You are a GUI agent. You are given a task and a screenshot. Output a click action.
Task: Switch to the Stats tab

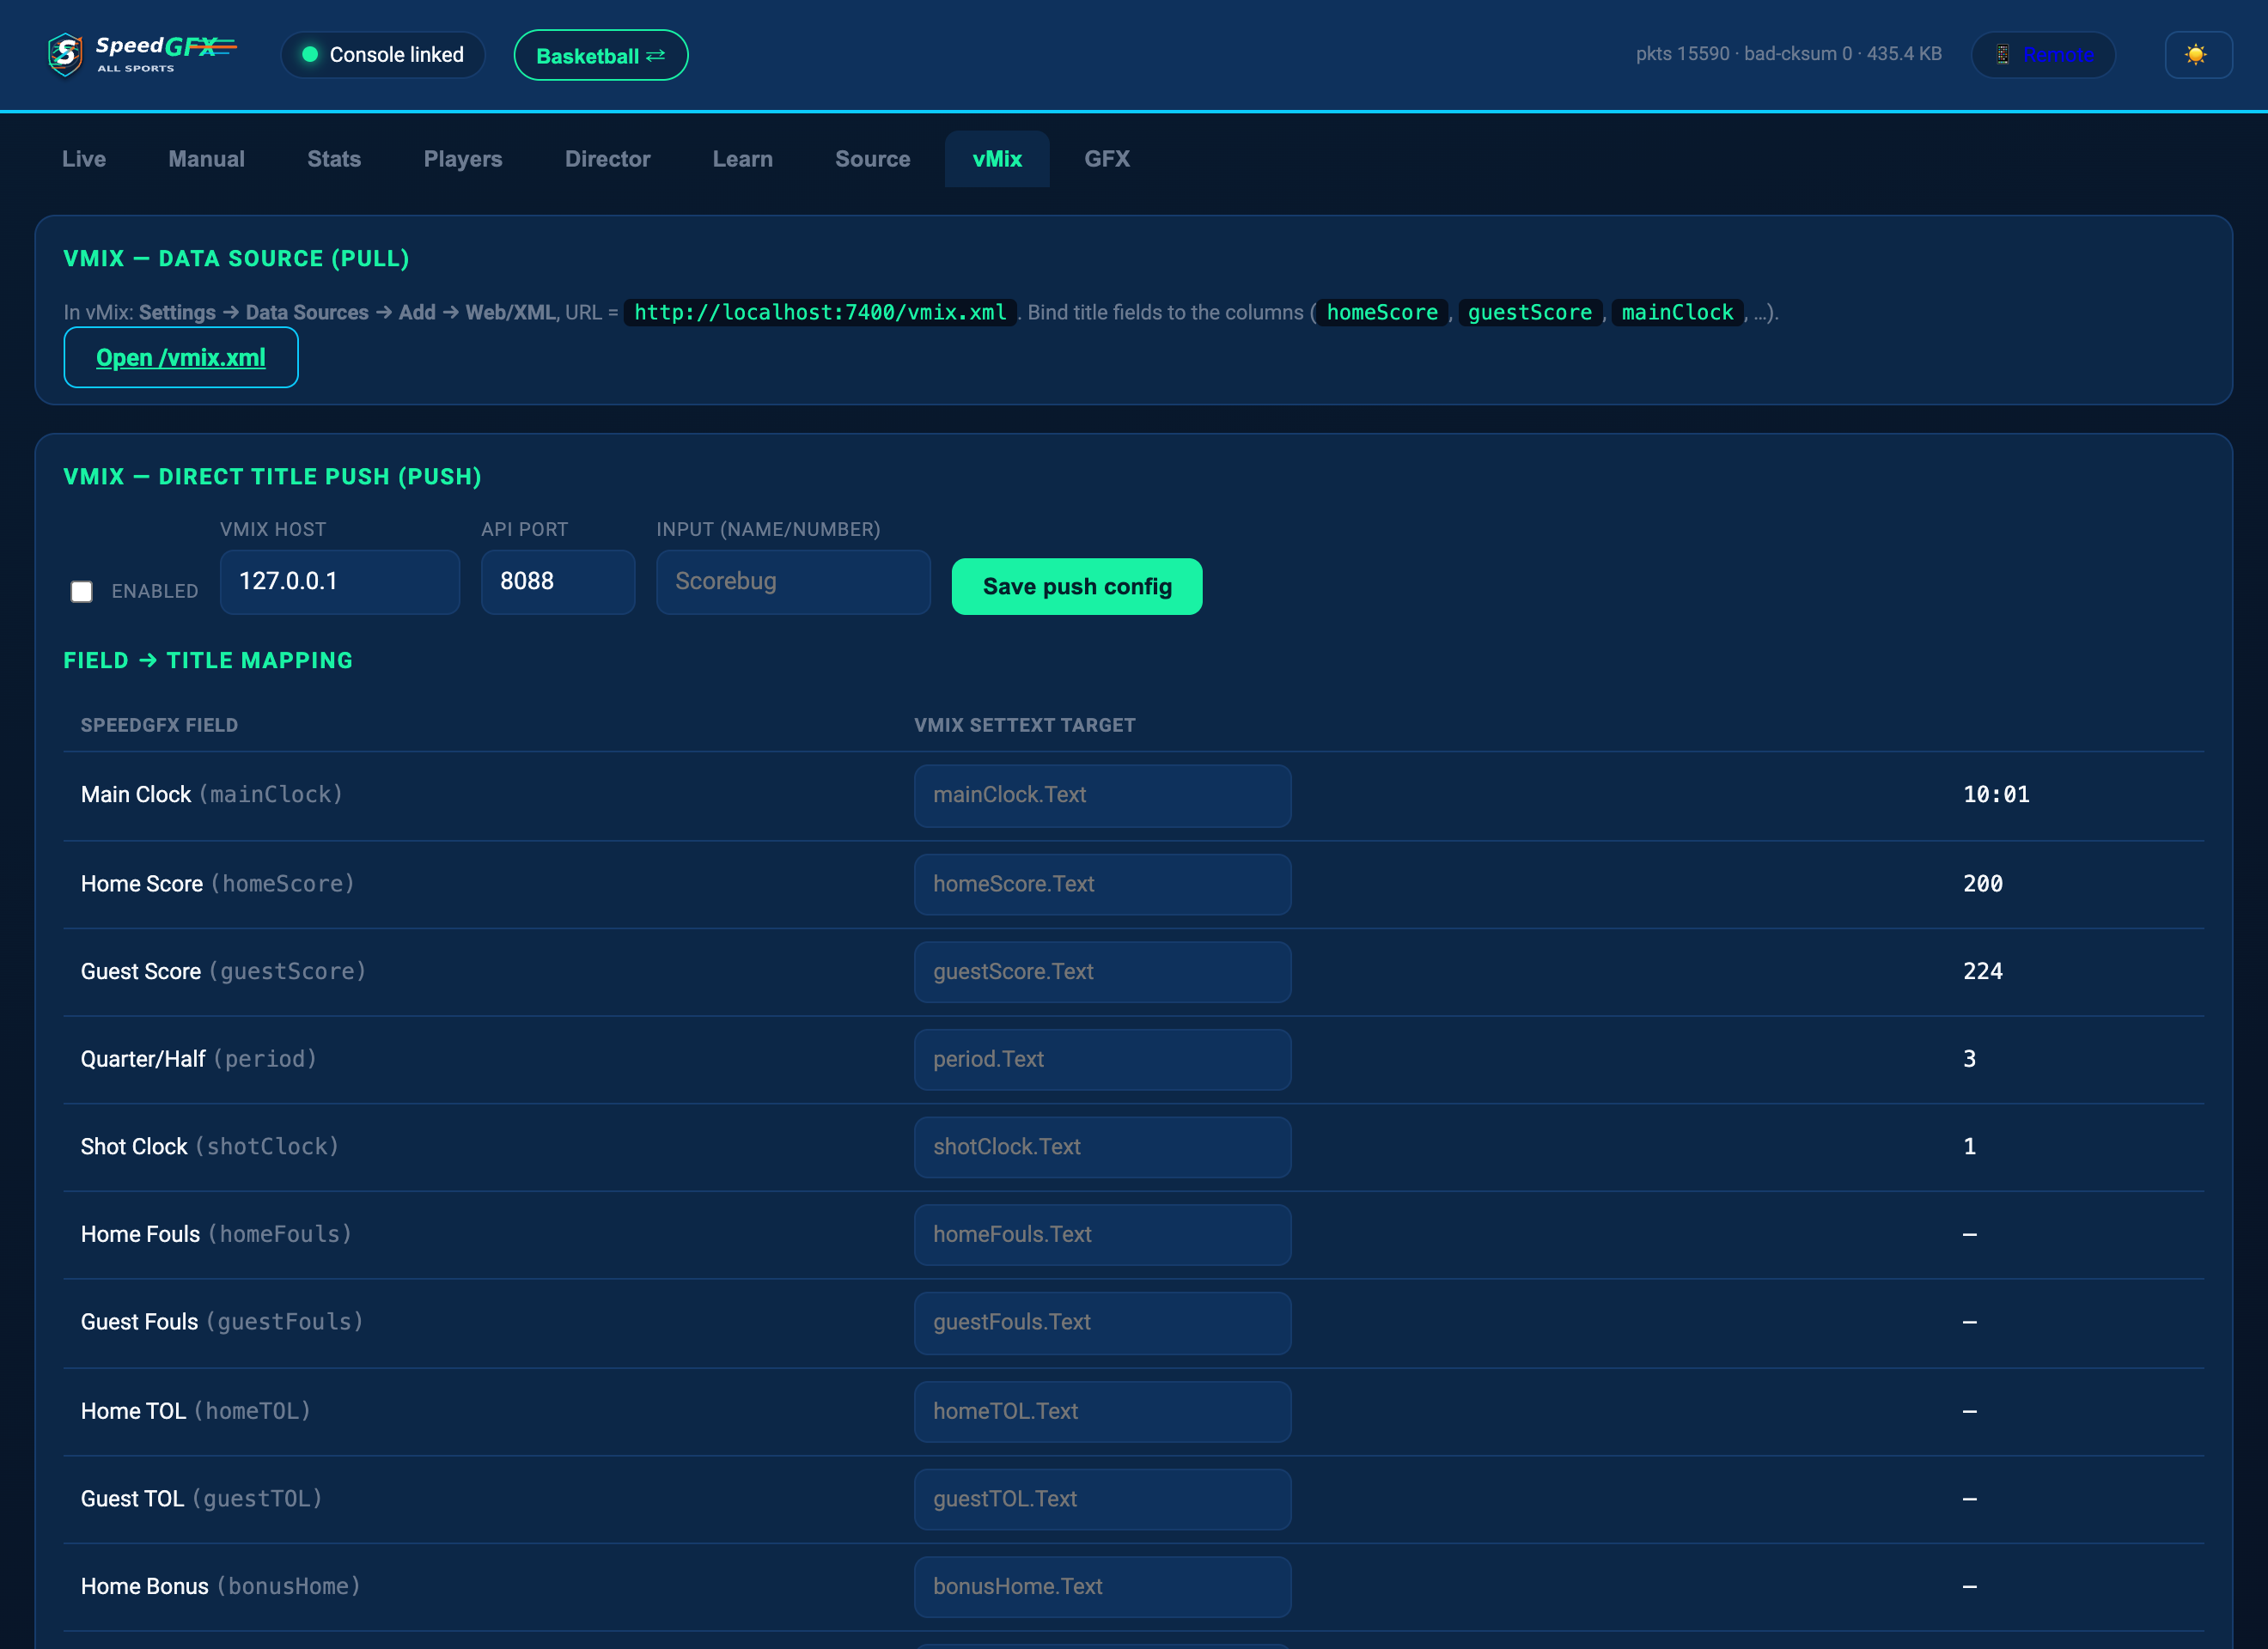click(x=334, y=159)
